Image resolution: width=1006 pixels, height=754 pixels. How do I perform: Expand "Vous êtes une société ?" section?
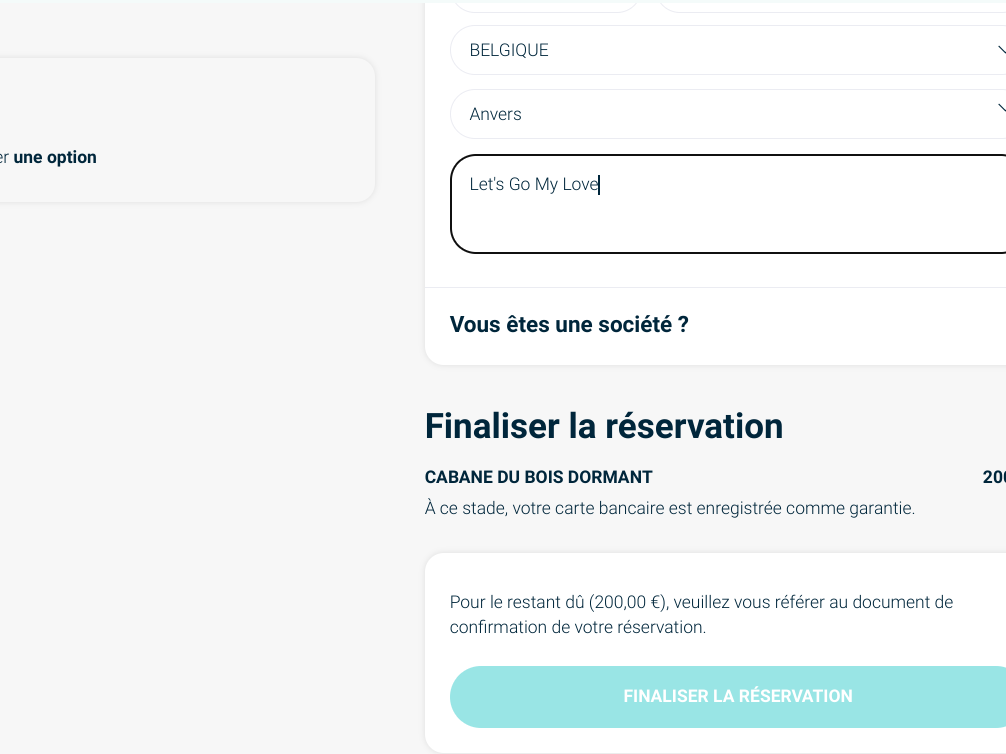tap(569, 325)
